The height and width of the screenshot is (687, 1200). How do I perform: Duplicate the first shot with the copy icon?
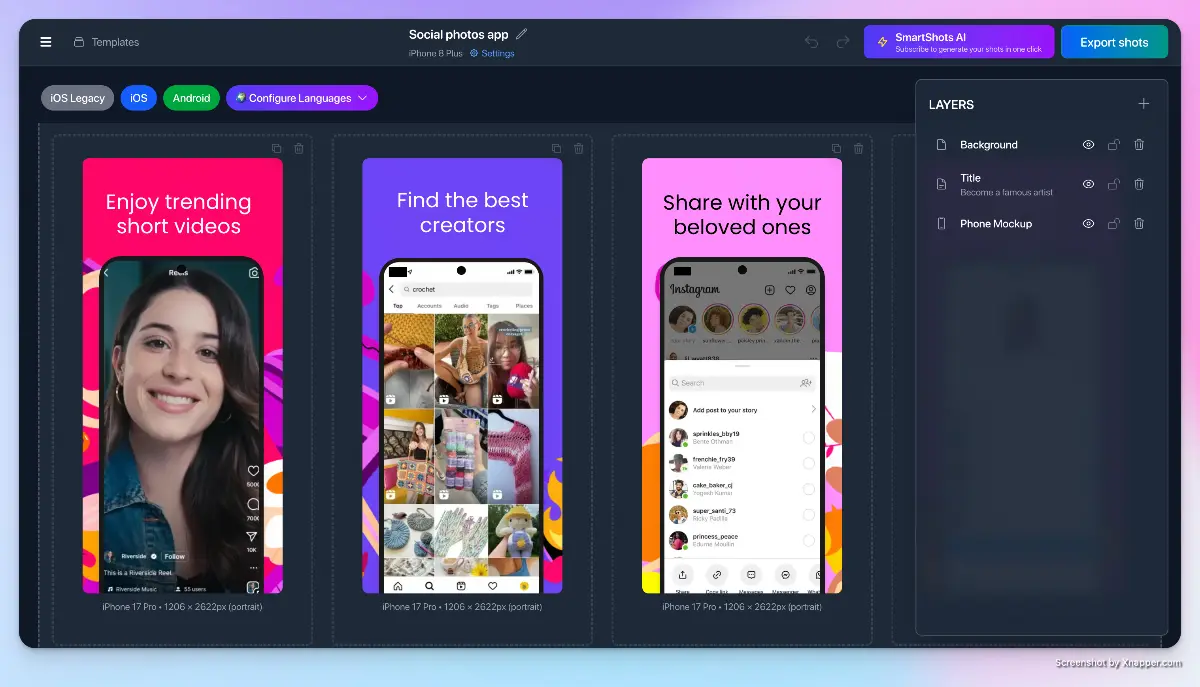[x=277, y=148]
